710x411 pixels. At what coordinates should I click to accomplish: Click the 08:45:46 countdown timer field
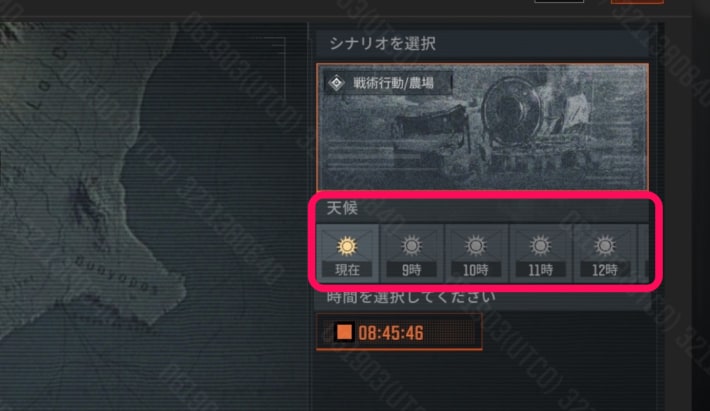[x=399, y=332]
